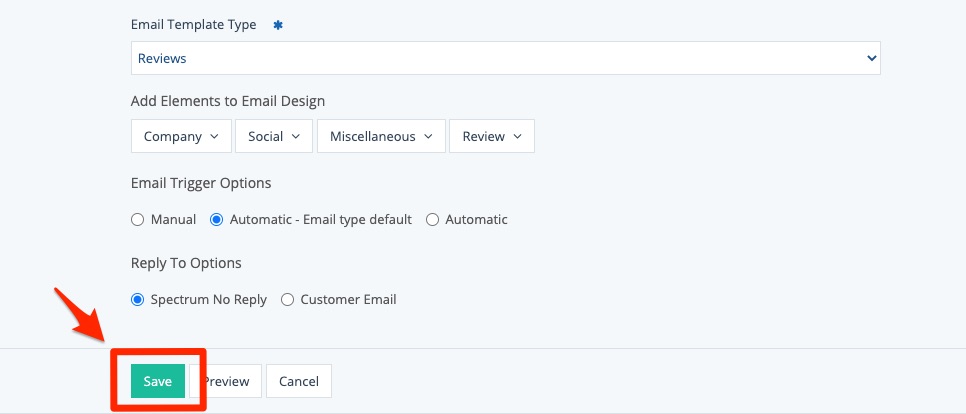This screenshot has width=966, height=414.
Task: Open the Review elements dropdown
Action: tap(492, 137)
